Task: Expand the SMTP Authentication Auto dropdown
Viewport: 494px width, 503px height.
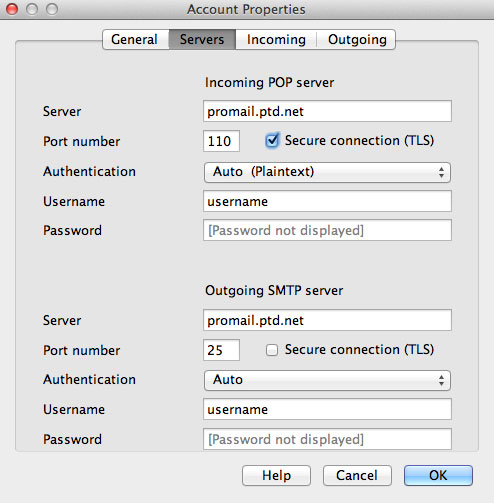Action: [x=327, y=380]
